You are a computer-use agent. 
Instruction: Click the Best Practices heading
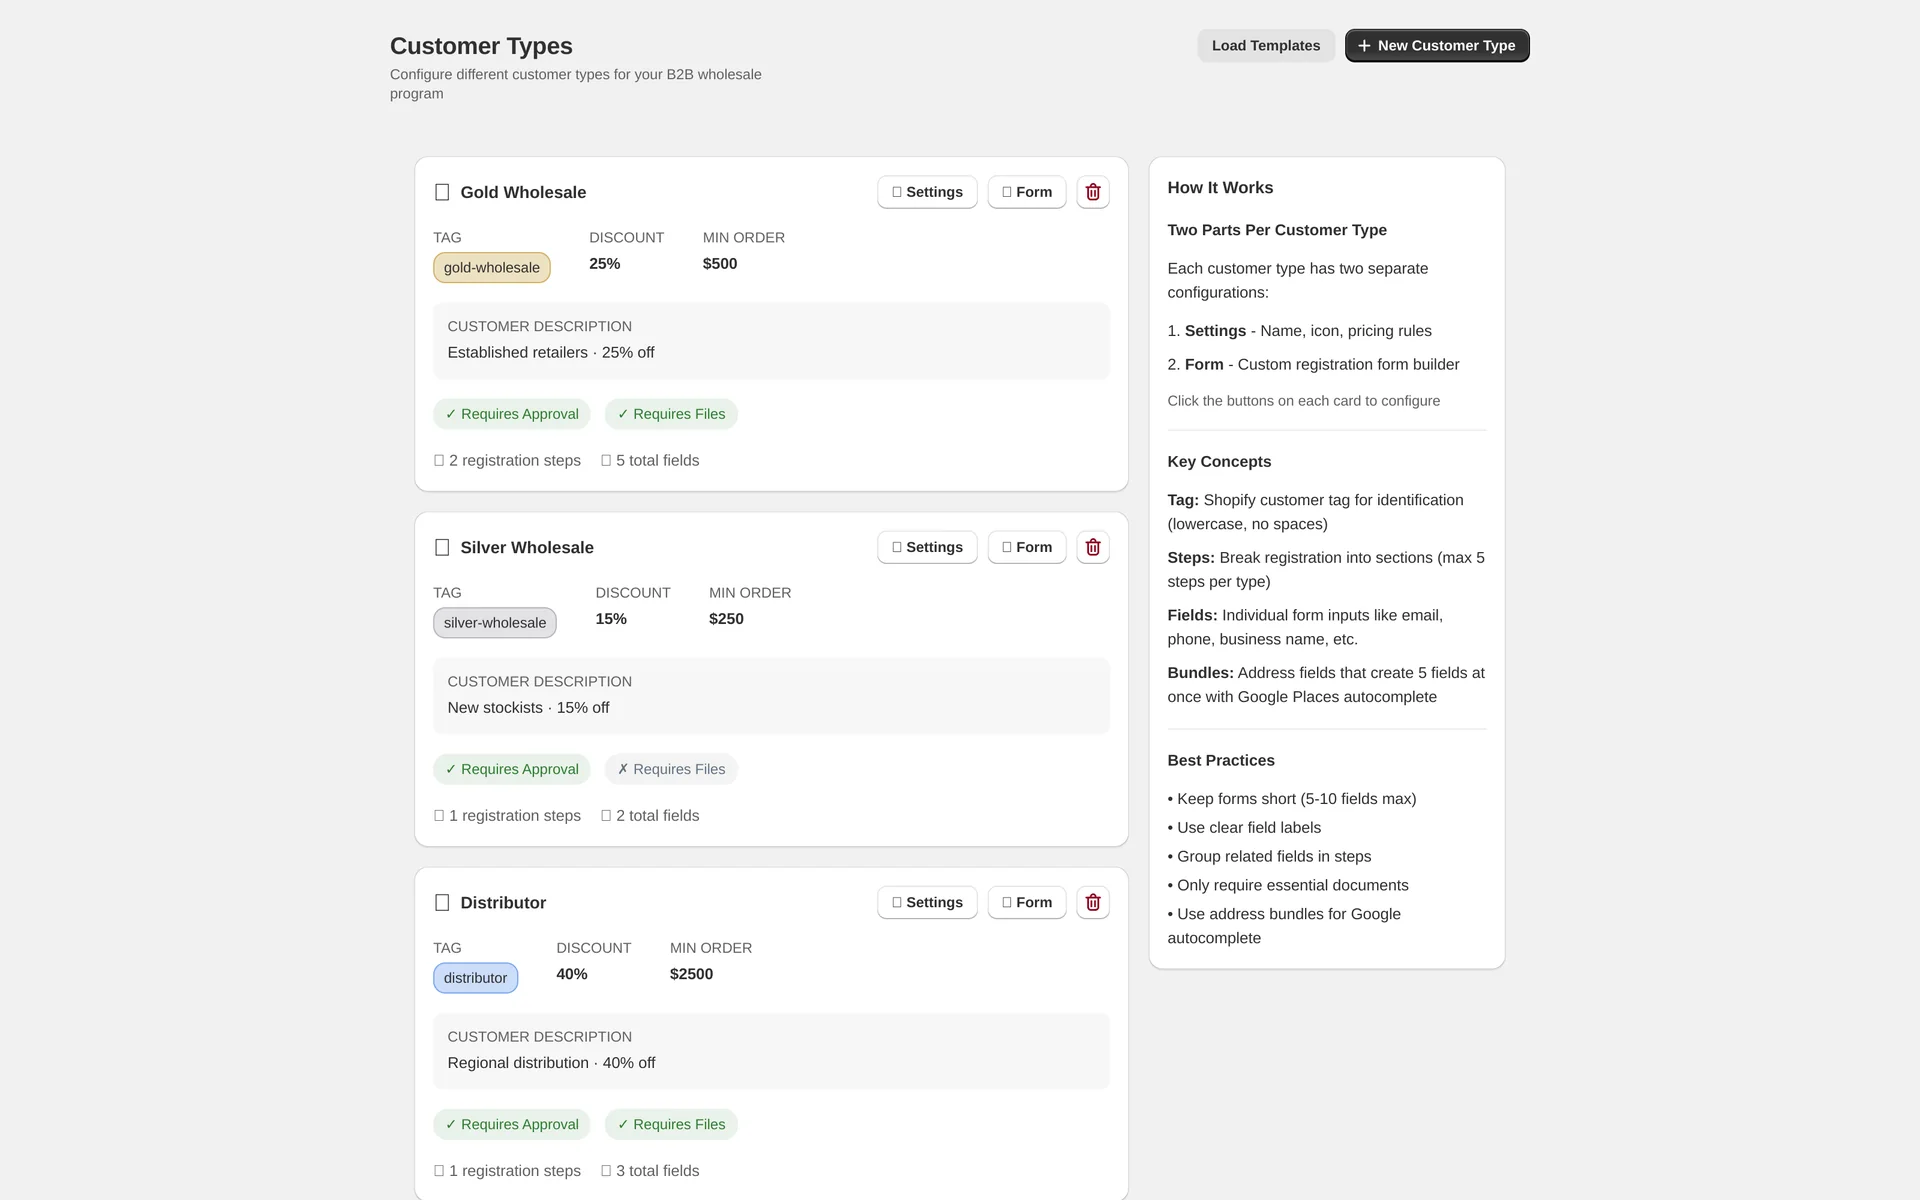[1221, 760]
